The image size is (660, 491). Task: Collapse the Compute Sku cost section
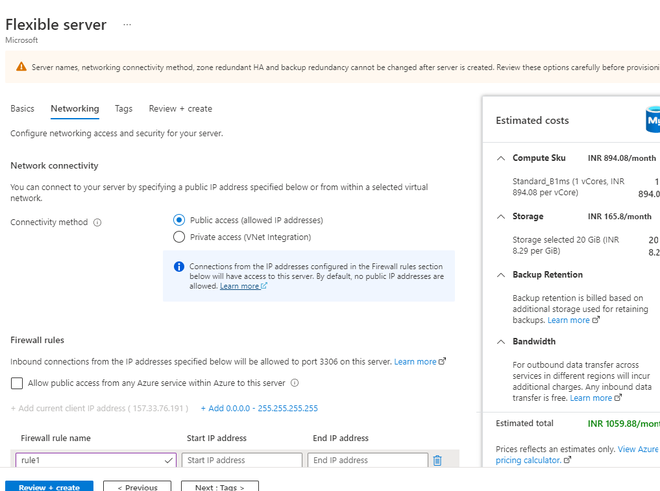[501, 158]
